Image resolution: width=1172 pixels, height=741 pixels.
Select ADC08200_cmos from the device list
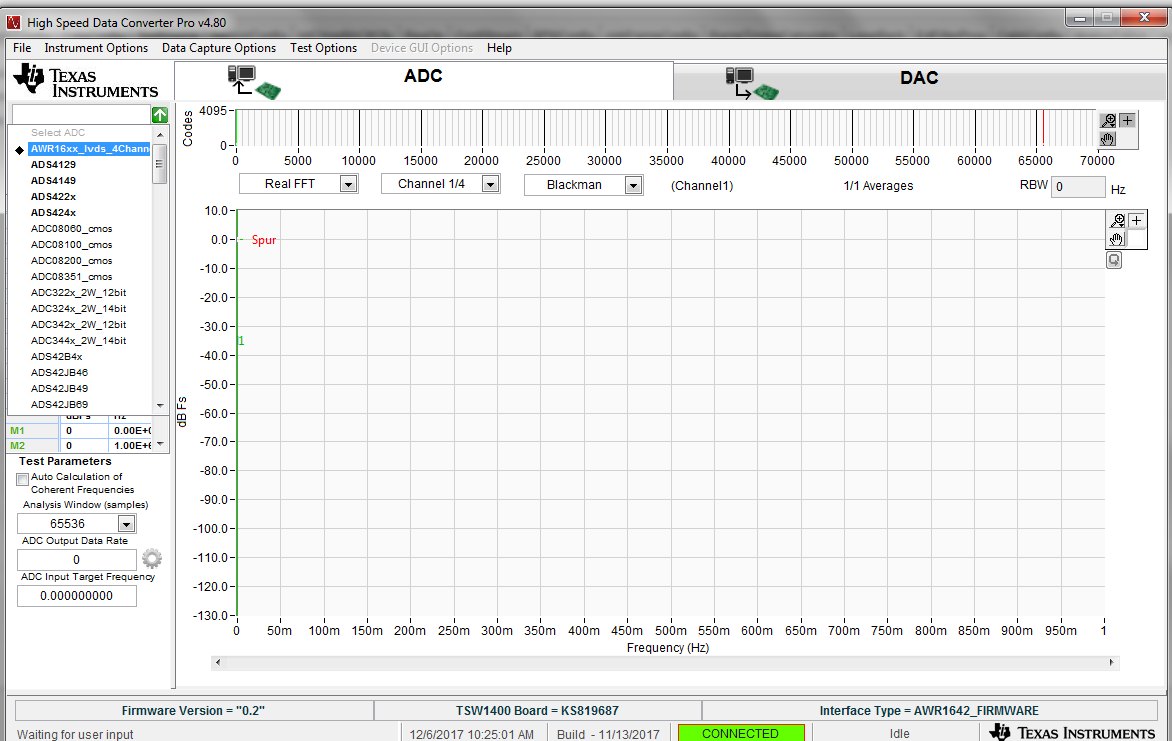point(71,261)
